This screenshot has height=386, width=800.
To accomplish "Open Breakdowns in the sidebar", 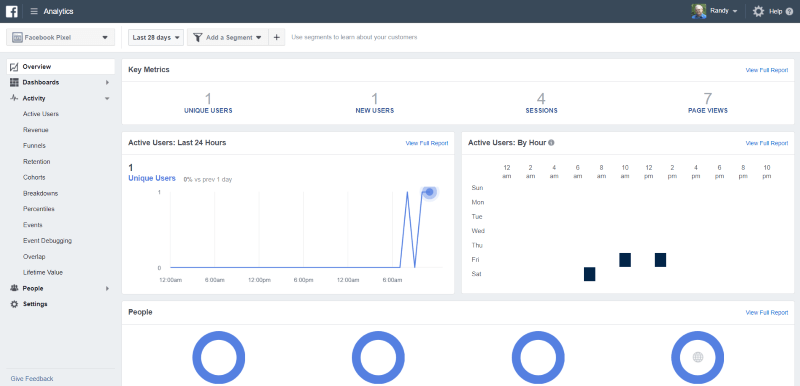I will point(40,193).
